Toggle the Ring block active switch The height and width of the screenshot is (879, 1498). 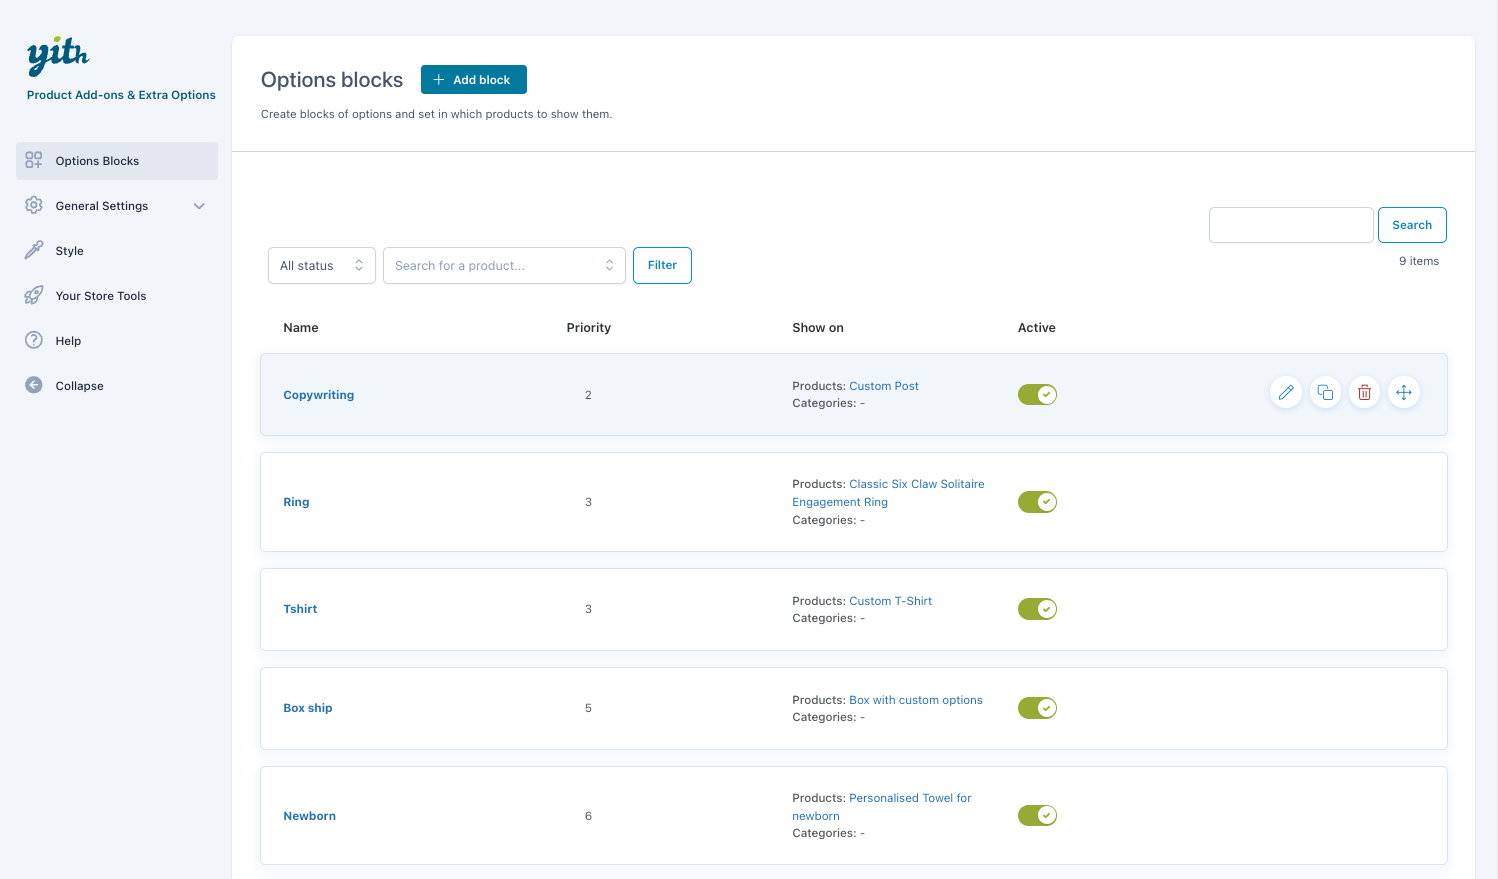pos(1037,502)
